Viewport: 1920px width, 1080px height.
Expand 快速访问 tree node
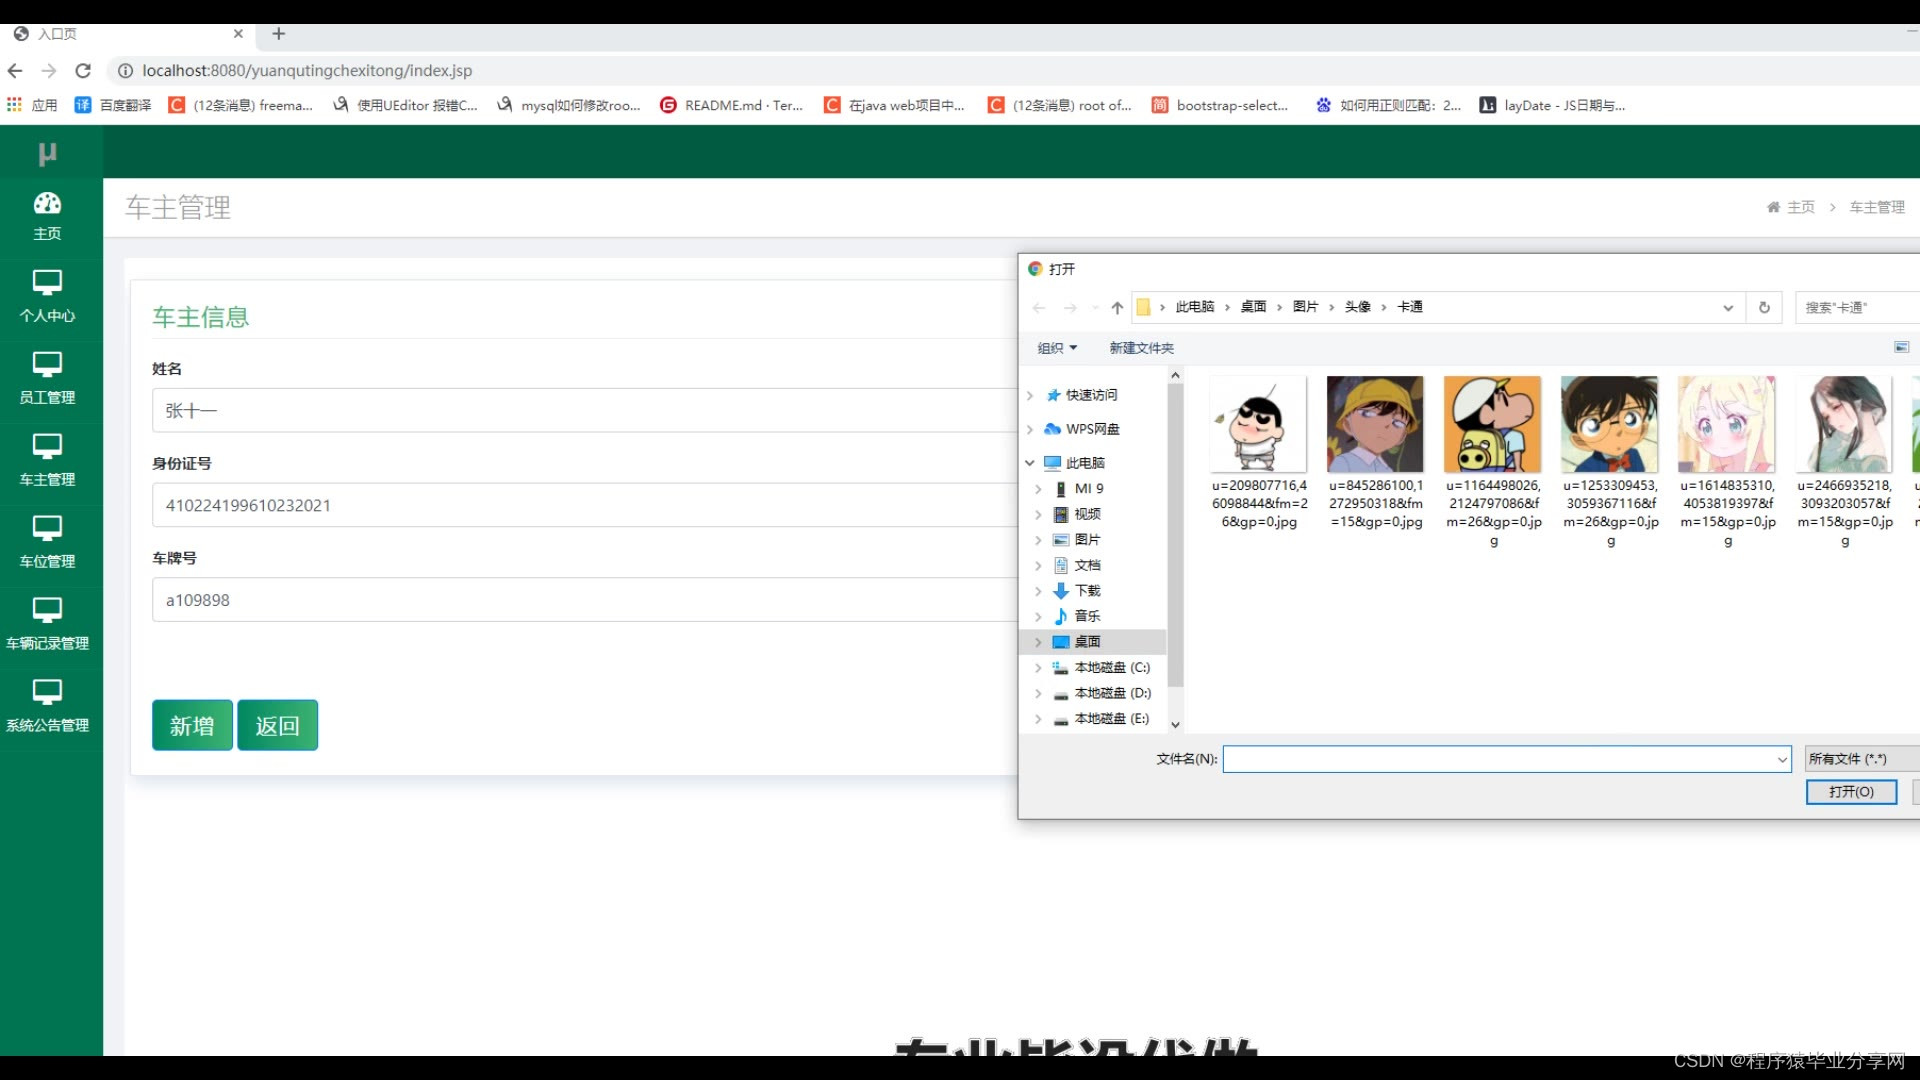coord(1030,395)
